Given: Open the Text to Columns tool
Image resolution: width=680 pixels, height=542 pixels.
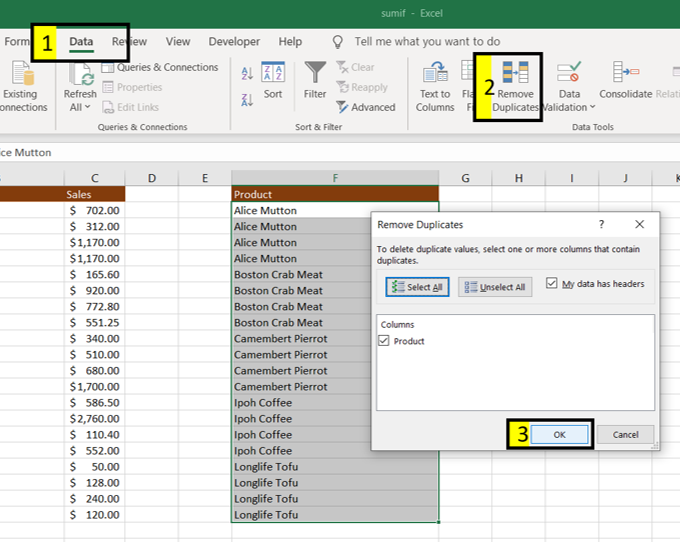Looking at the screenshot, I should point(435,86).
